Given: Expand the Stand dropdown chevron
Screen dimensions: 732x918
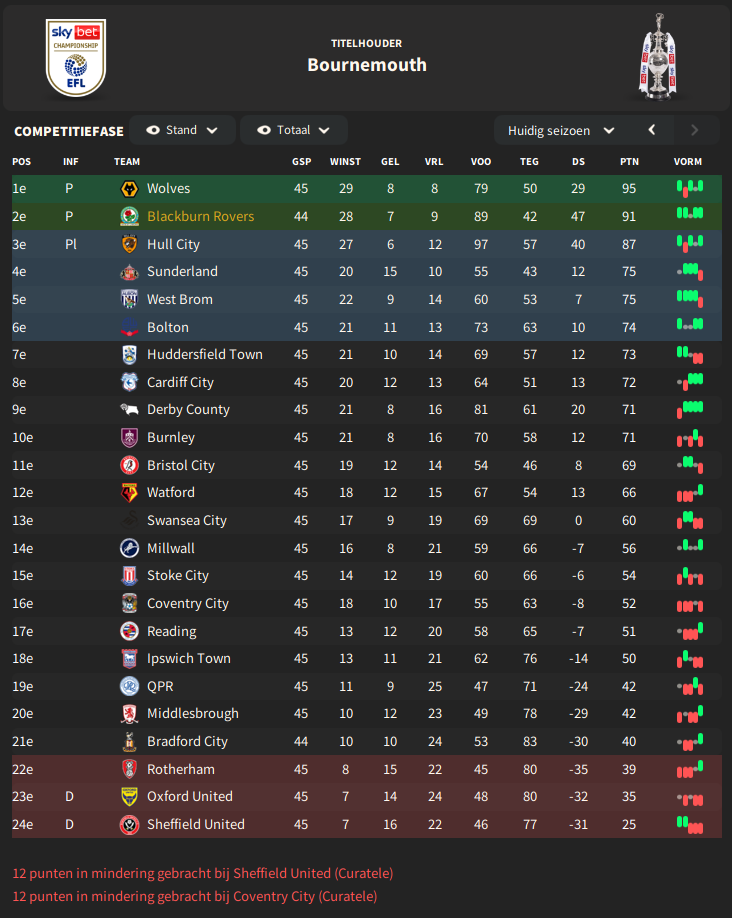Looking at the screenshot, I should (x=213, y=131).
